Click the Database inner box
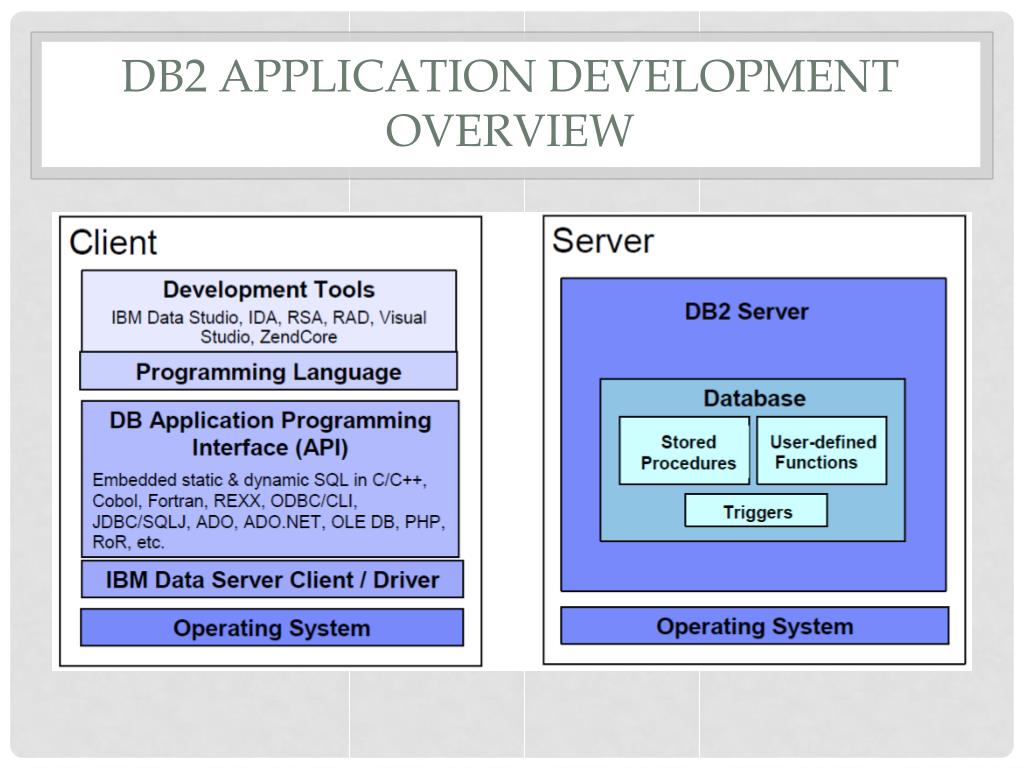 754,397
